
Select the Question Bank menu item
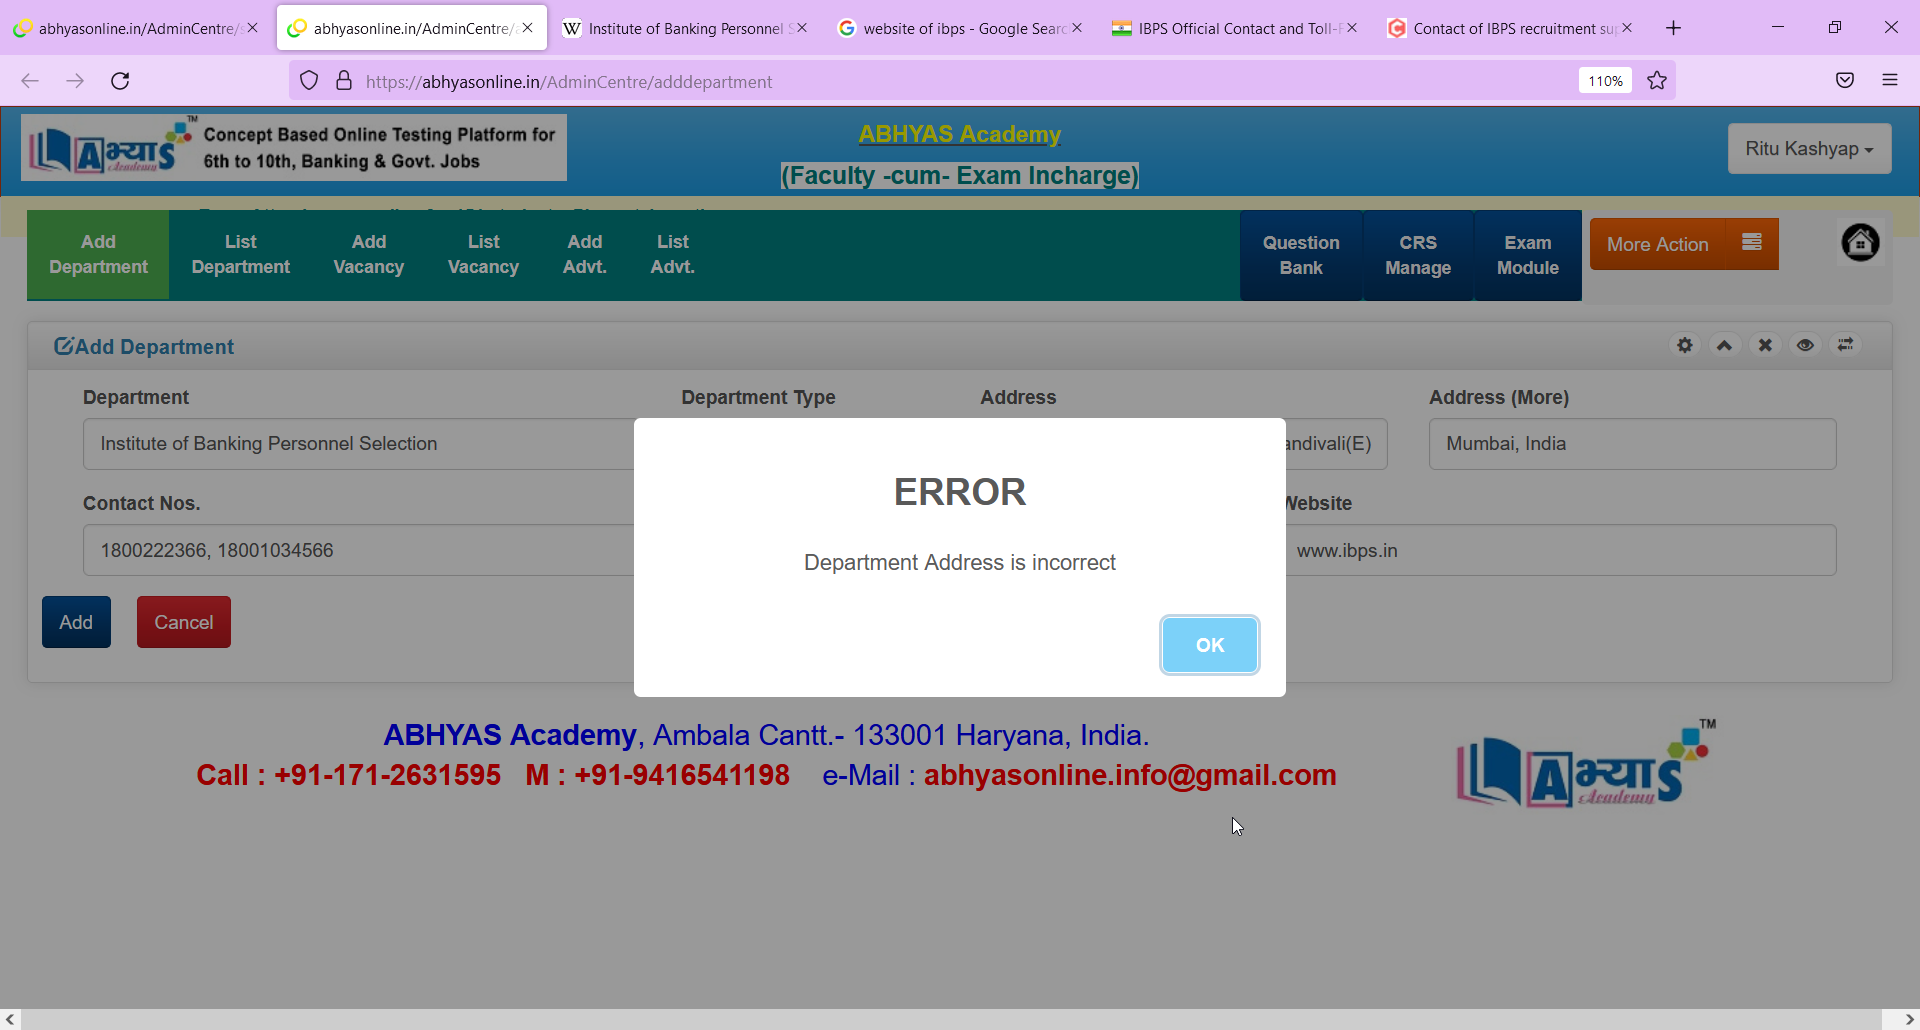pos(1300,255)
